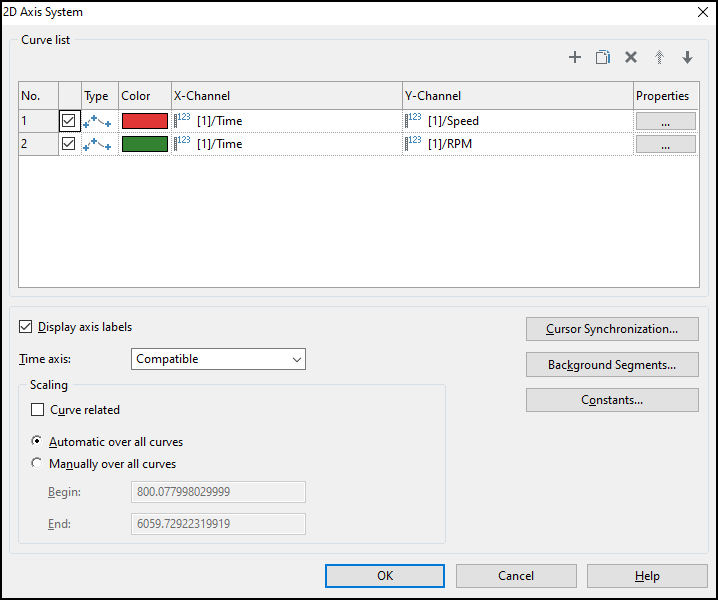Click the green color swatch for curve 2

(144, 144)
